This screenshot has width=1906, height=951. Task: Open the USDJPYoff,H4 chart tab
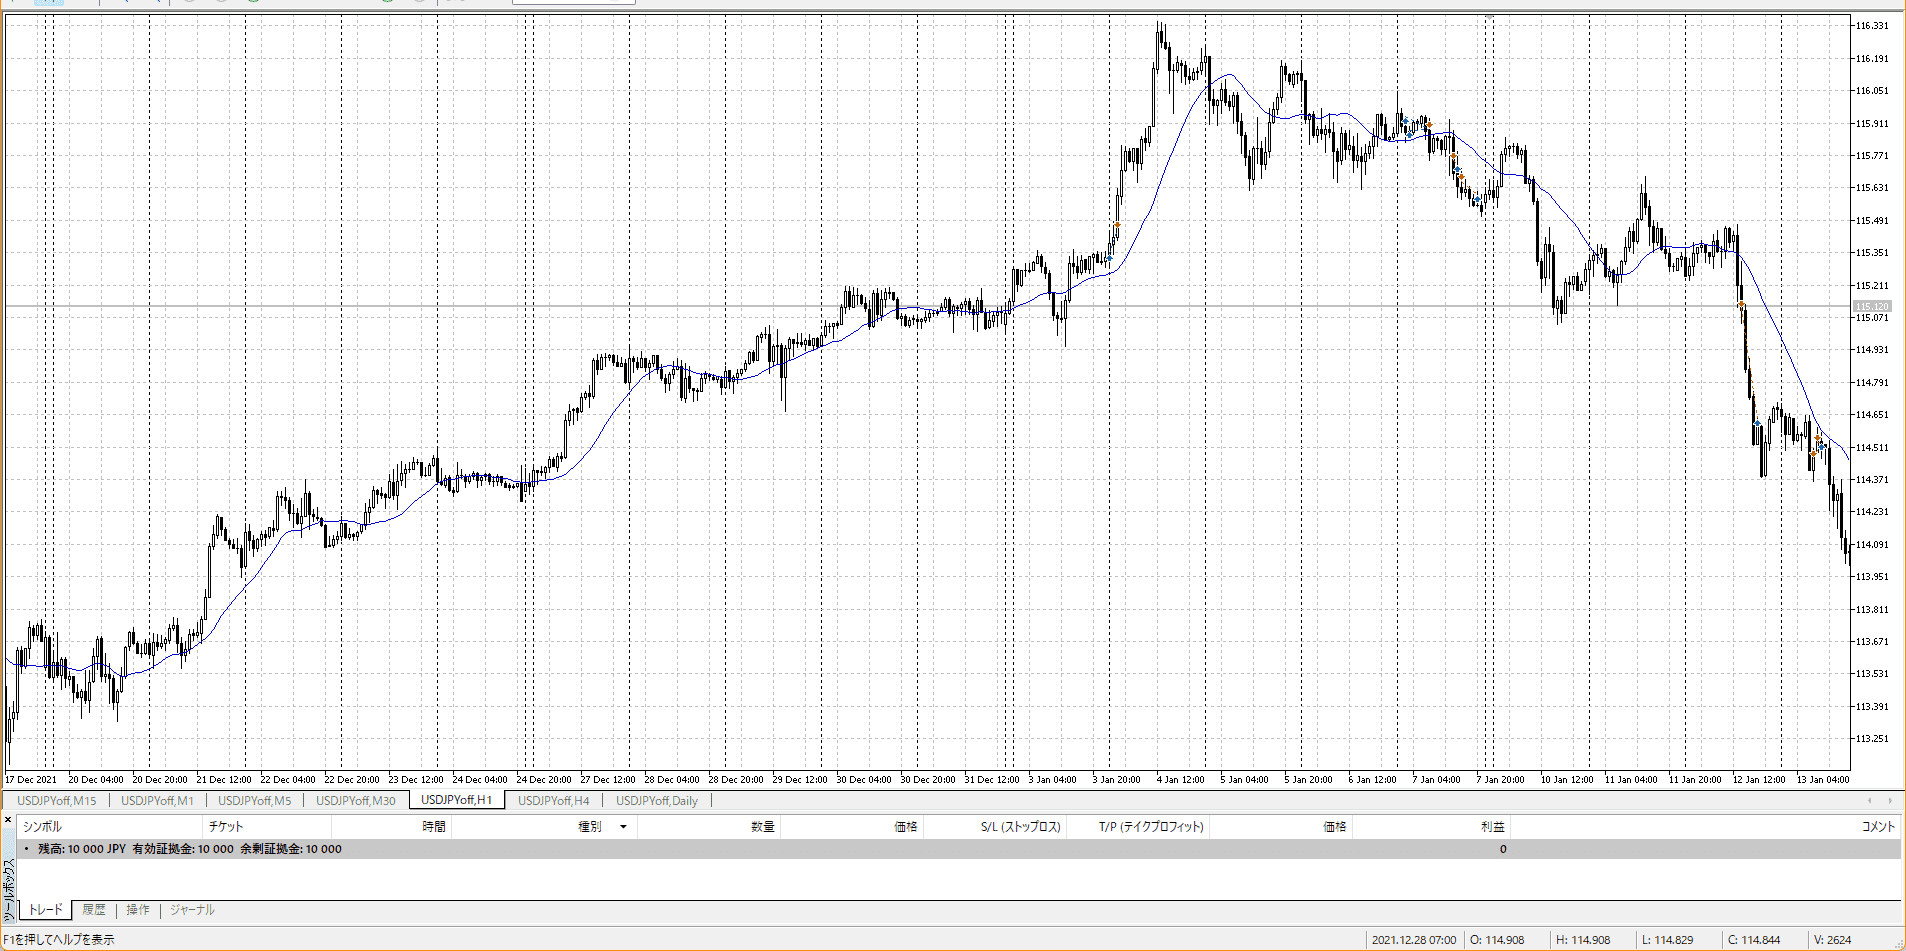point(553,800)
